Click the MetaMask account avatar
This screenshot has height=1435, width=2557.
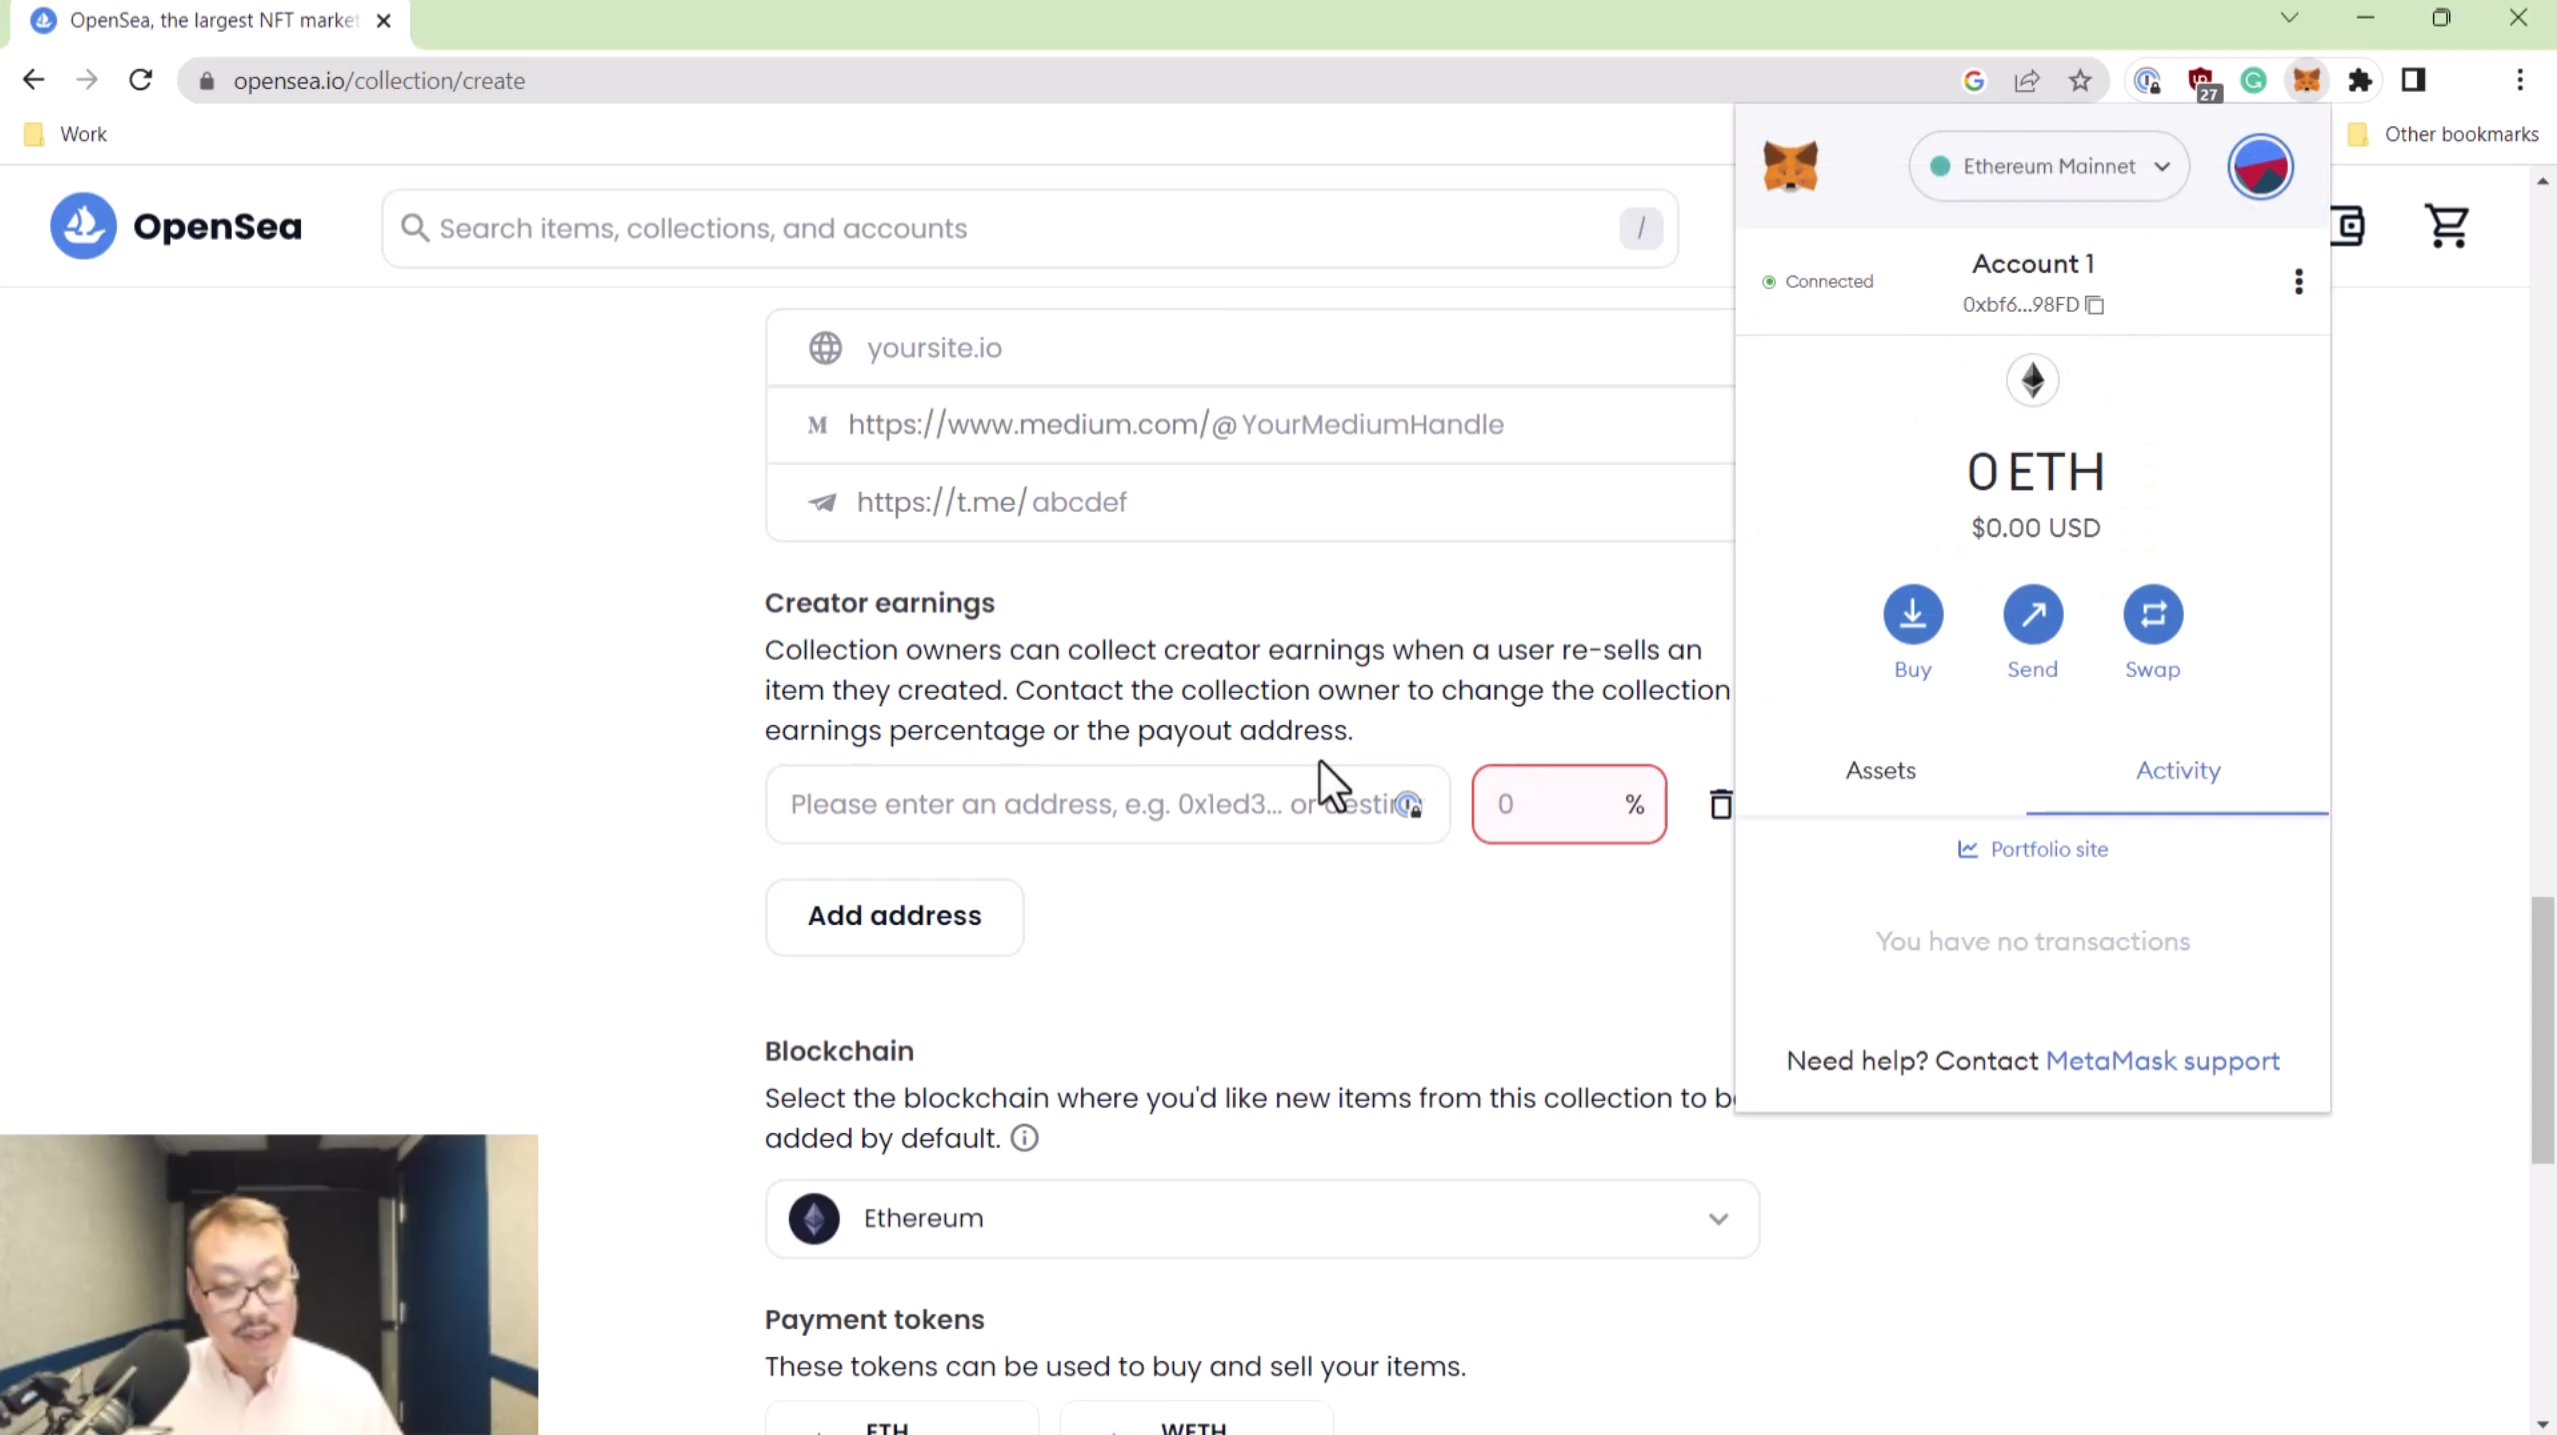pyautogui.click(x=2260, y=167)
